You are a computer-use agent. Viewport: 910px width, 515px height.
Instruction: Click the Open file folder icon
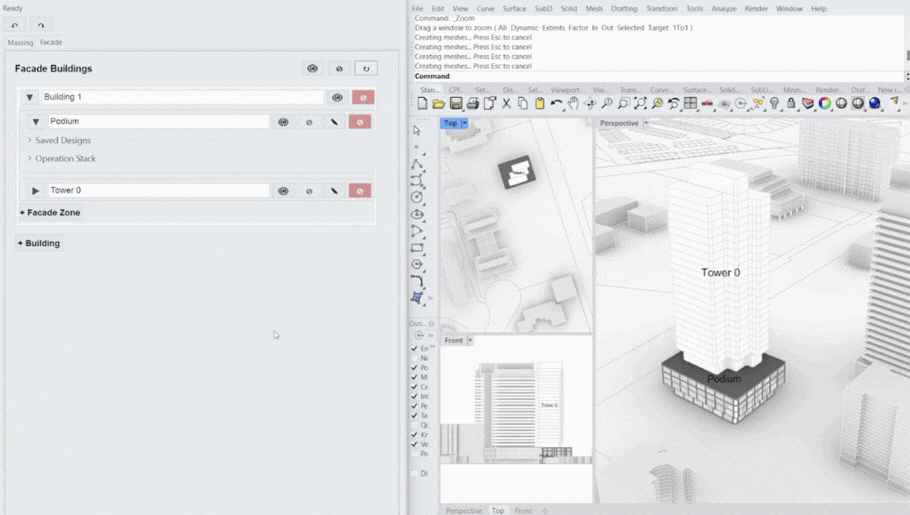point(439,103)
